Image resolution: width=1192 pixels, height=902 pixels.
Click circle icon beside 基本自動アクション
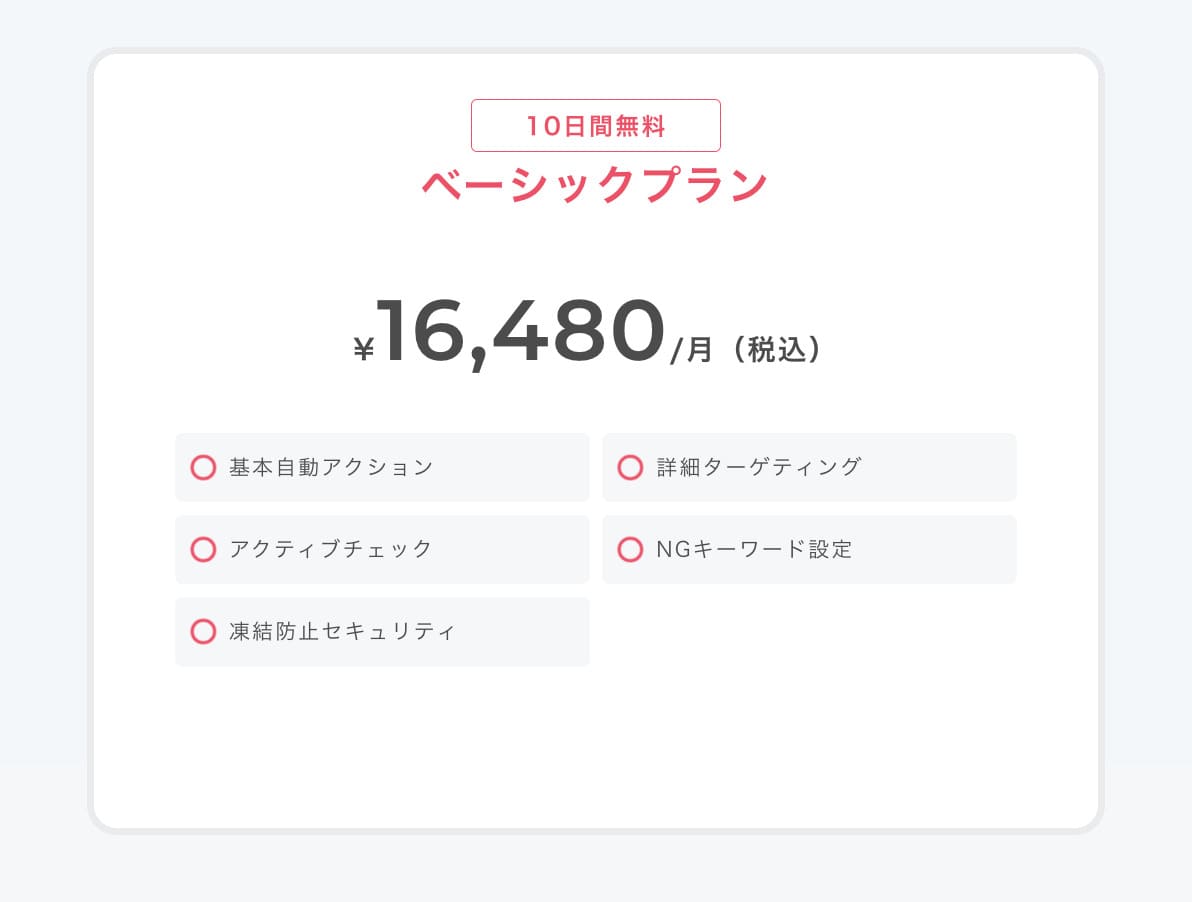tap(203, 467)
